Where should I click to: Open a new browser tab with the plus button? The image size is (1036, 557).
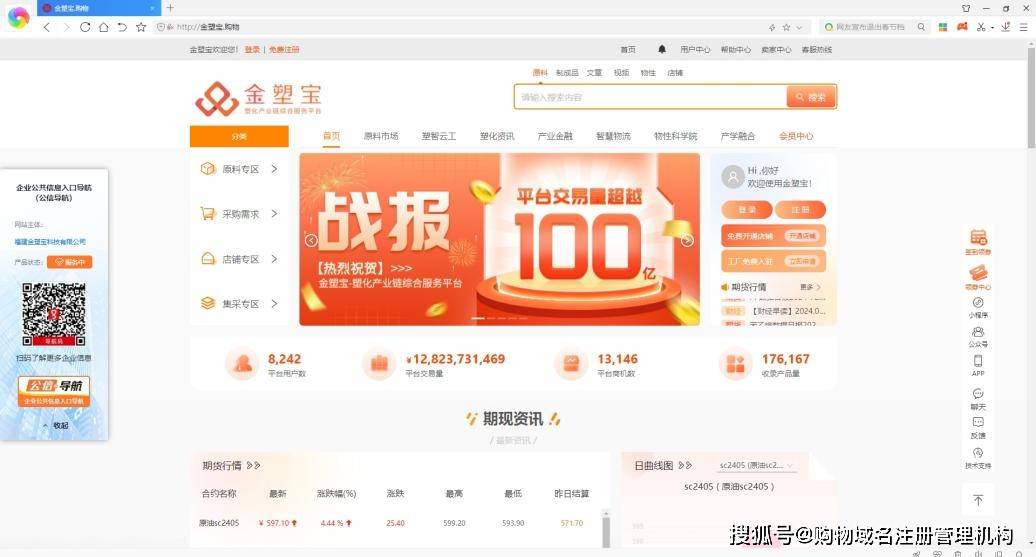[x=170, y=8]
